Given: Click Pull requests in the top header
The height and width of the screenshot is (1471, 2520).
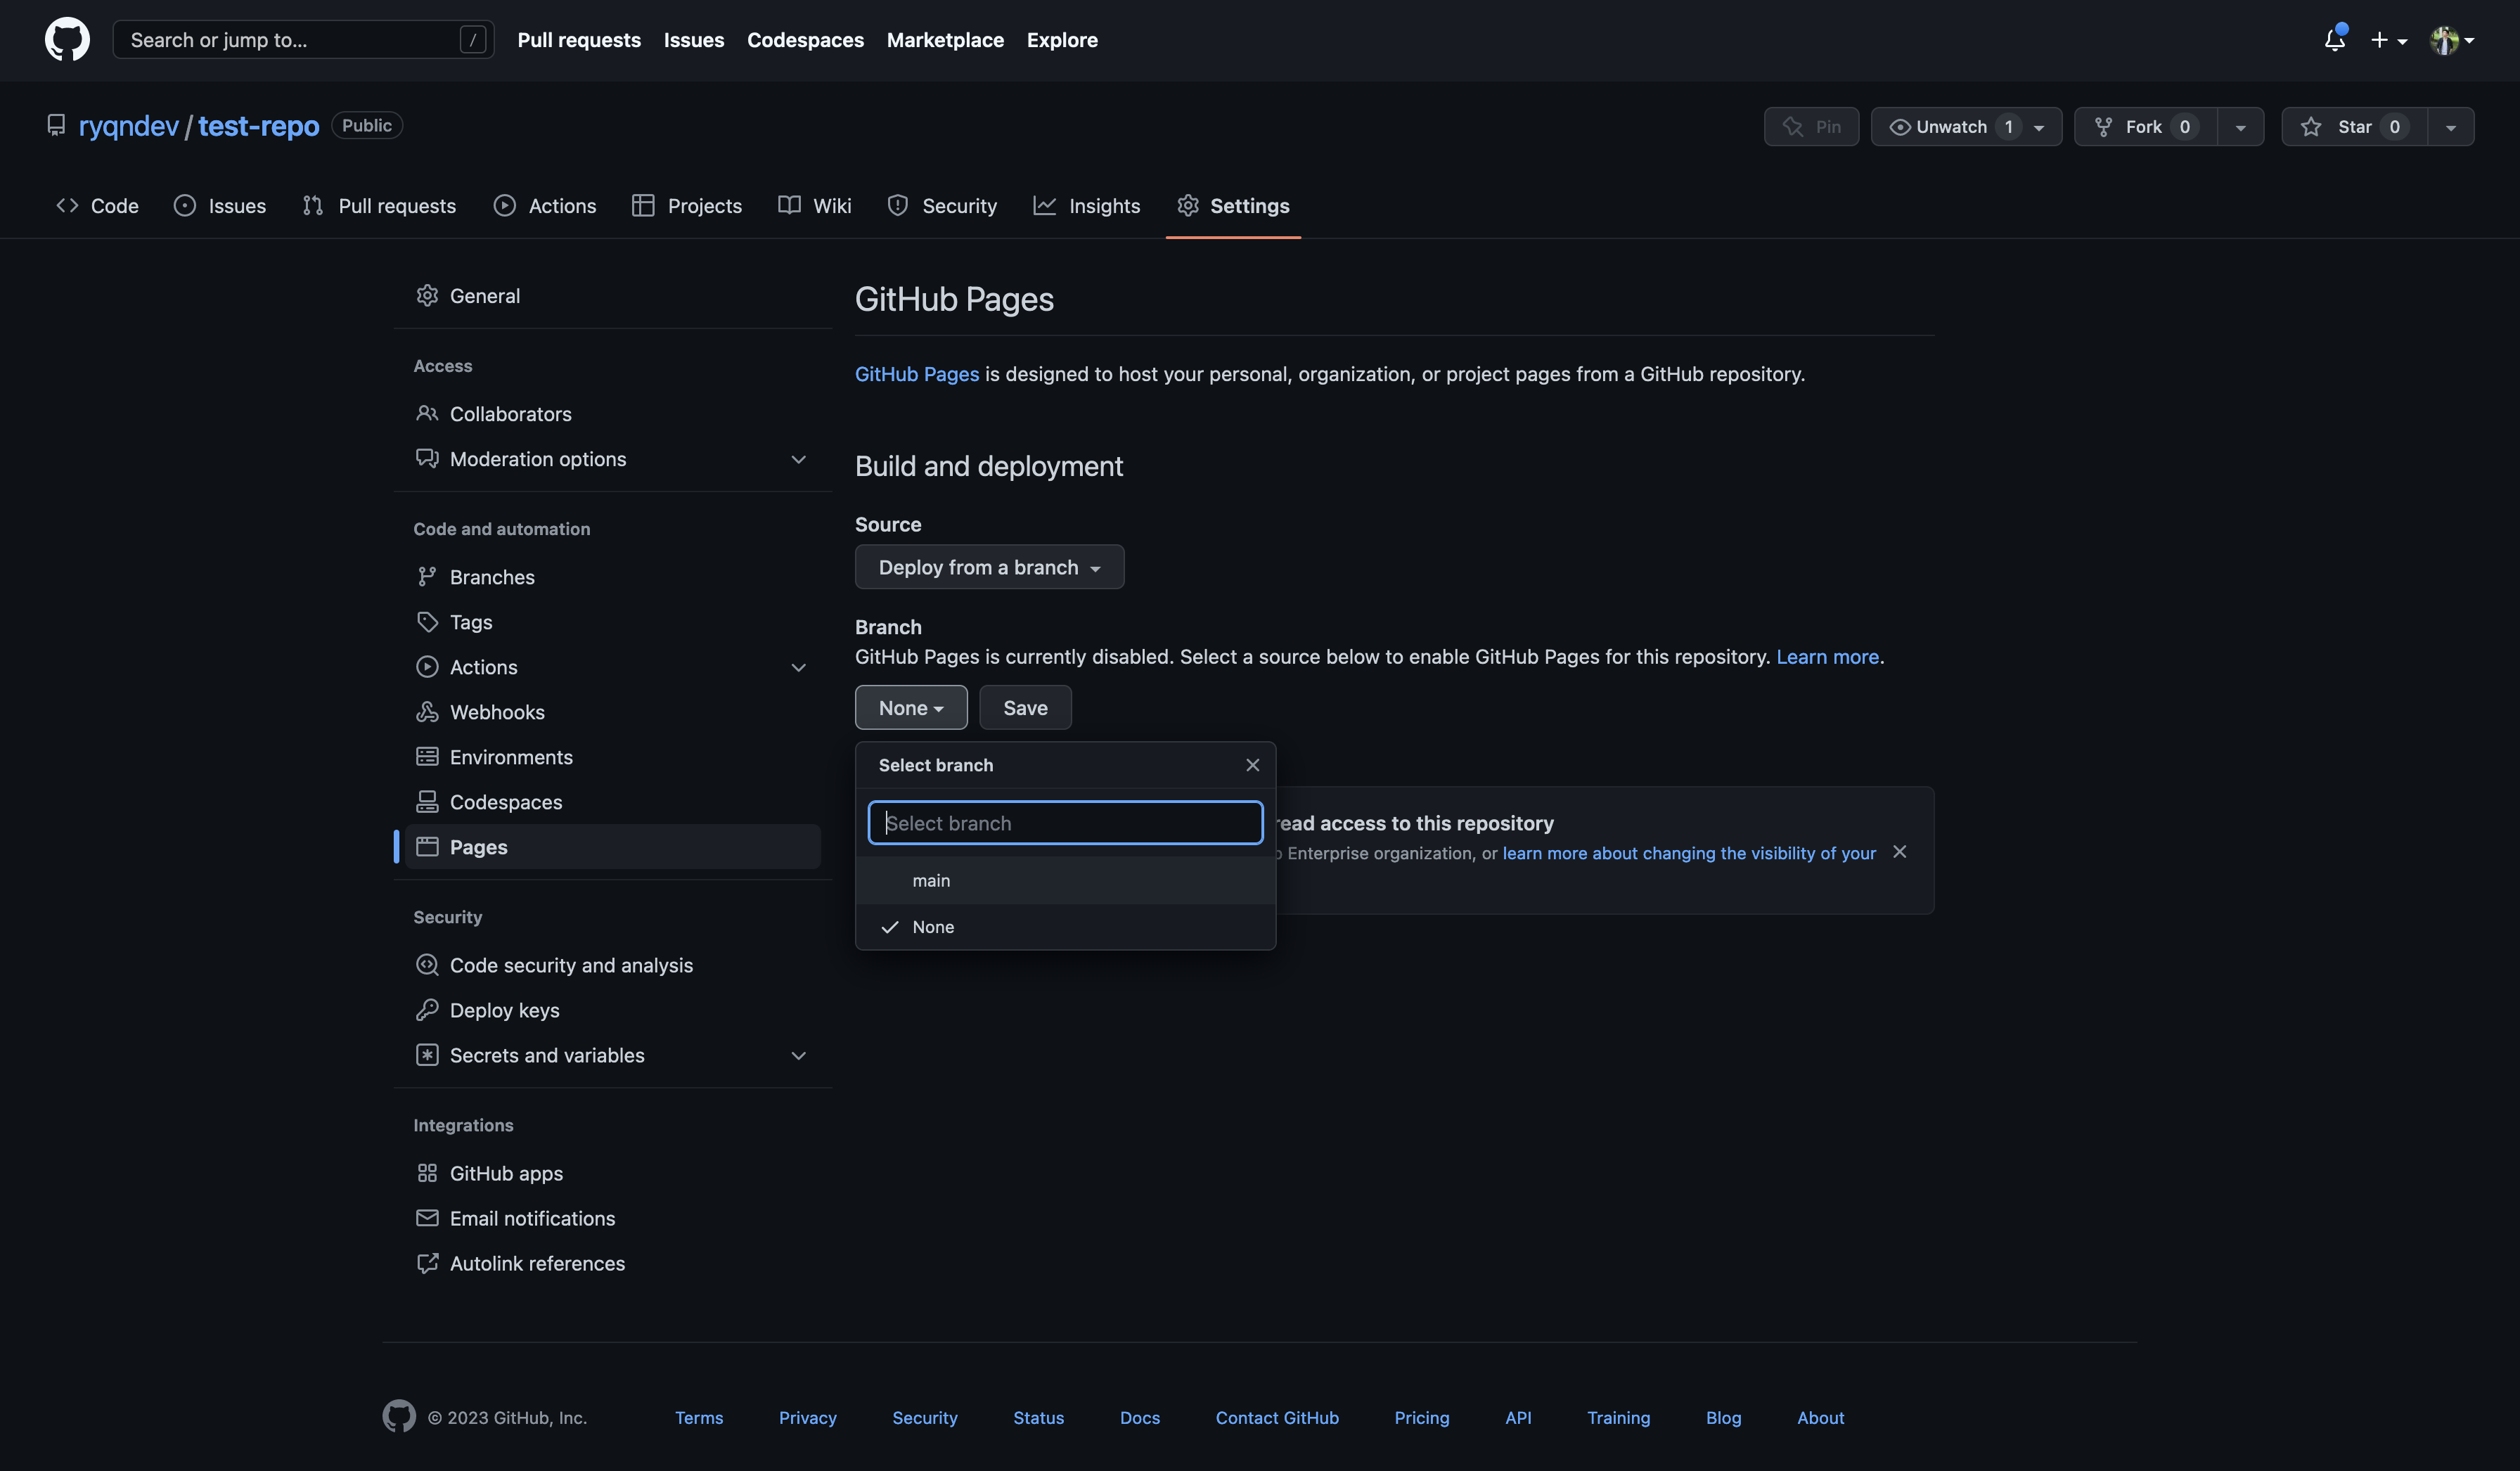Looking at the screenshot, I should pos(579,40).
